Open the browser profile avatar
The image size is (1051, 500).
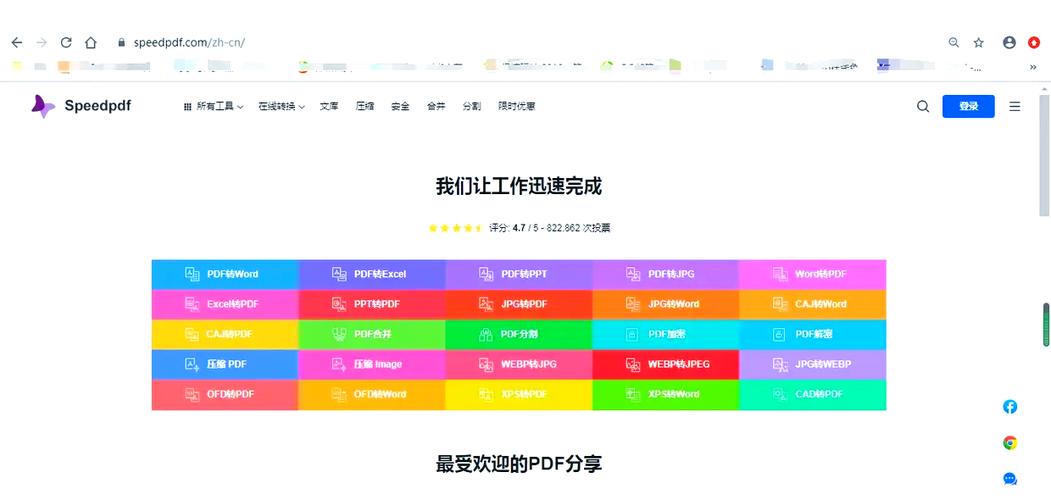point(1009,42)
